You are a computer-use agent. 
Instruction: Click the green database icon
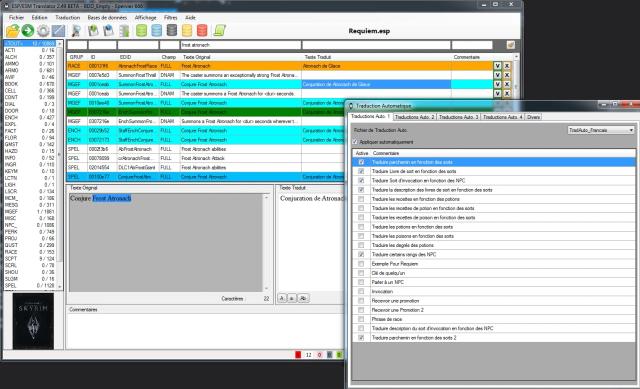141,31
